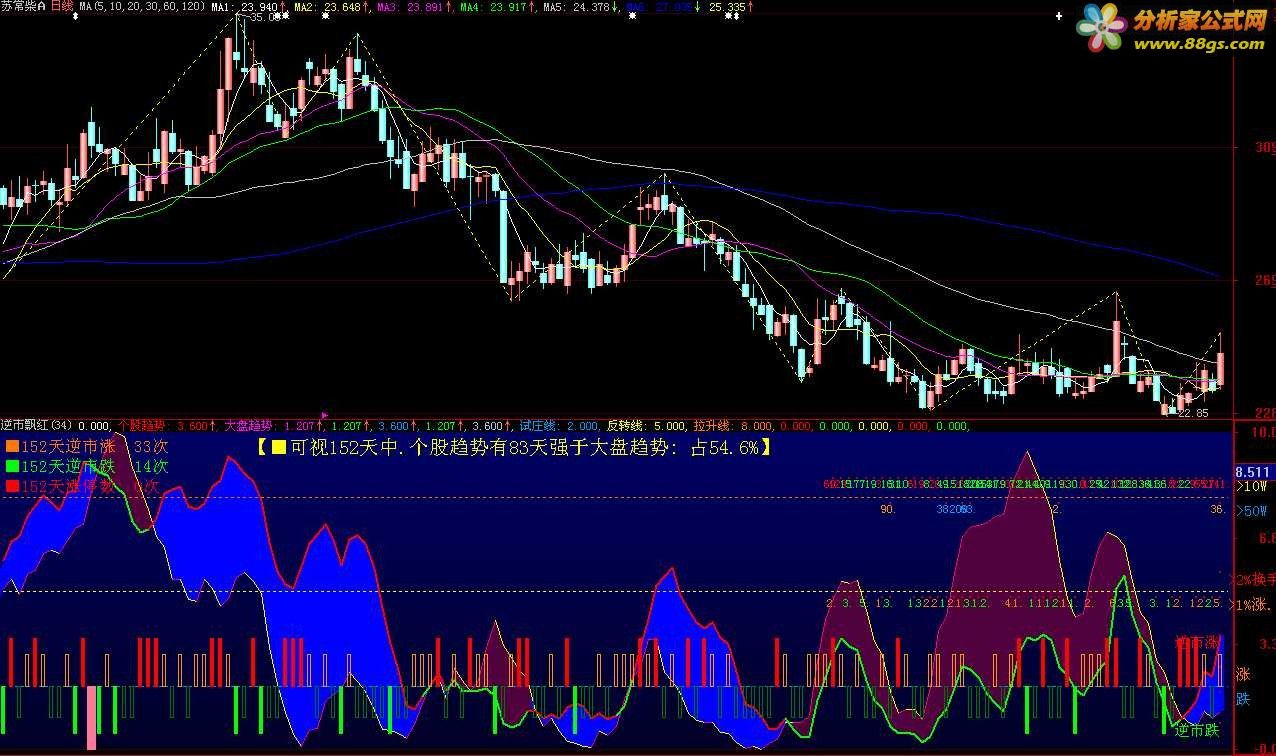This screenshot has height=756, width=1276.
Task: Select the 苏常柴A stock name
Action: [23, 6]
